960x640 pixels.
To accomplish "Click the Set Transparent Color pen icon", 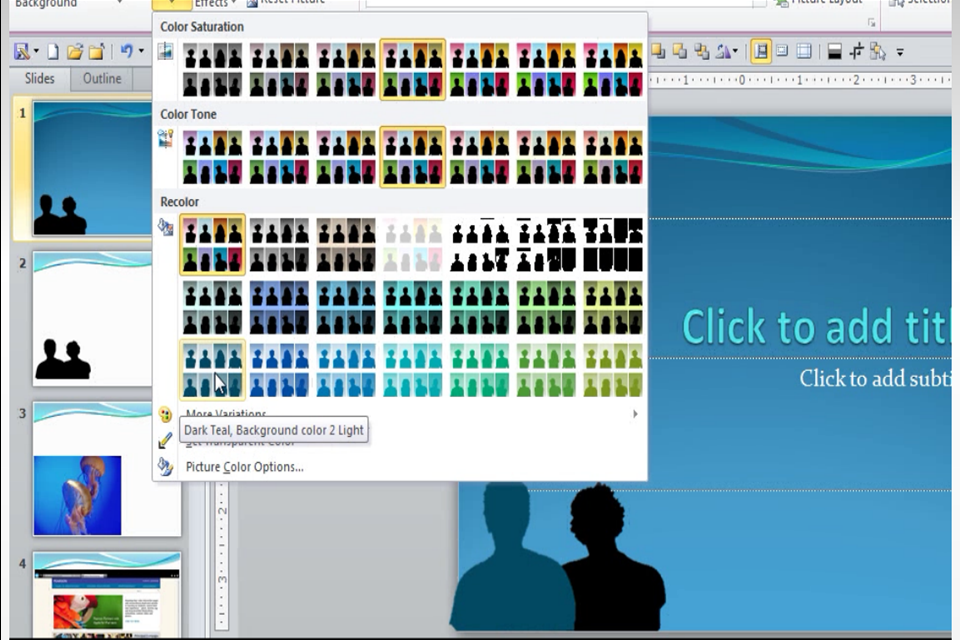I will (x=165, y=440).
